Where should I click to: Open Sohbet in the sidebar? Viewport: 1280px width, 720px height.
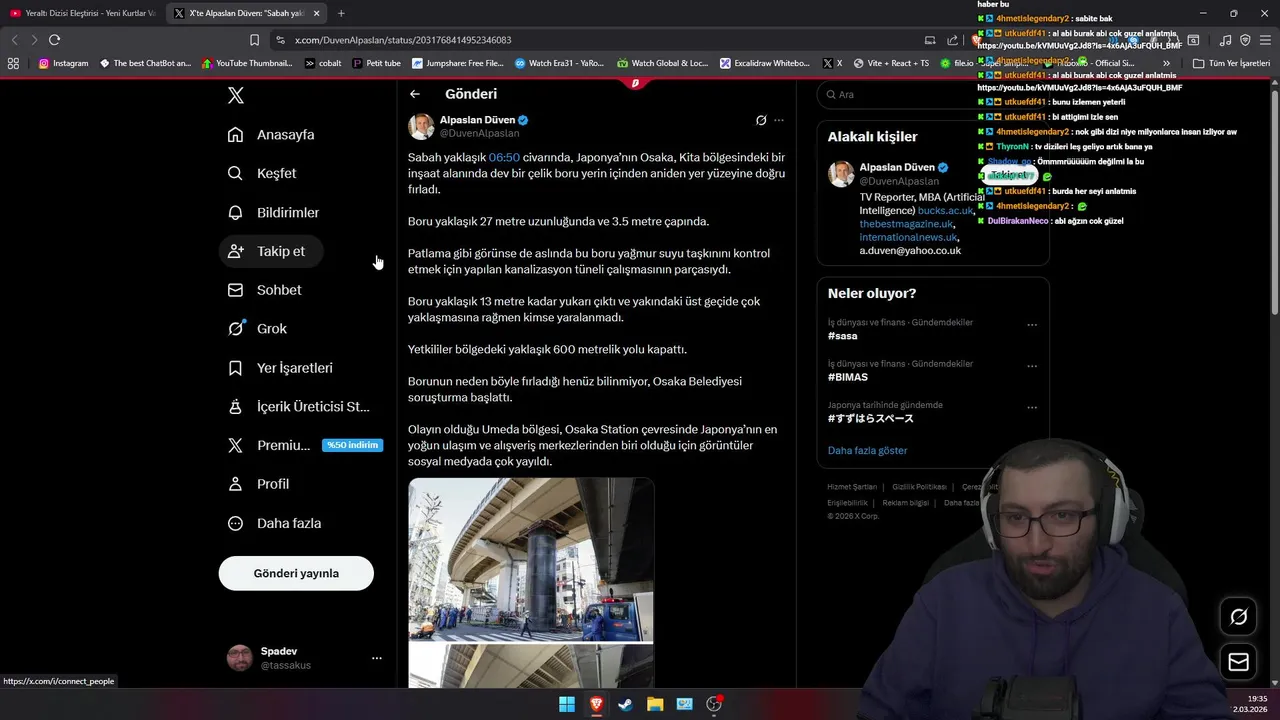coord(264,290)
